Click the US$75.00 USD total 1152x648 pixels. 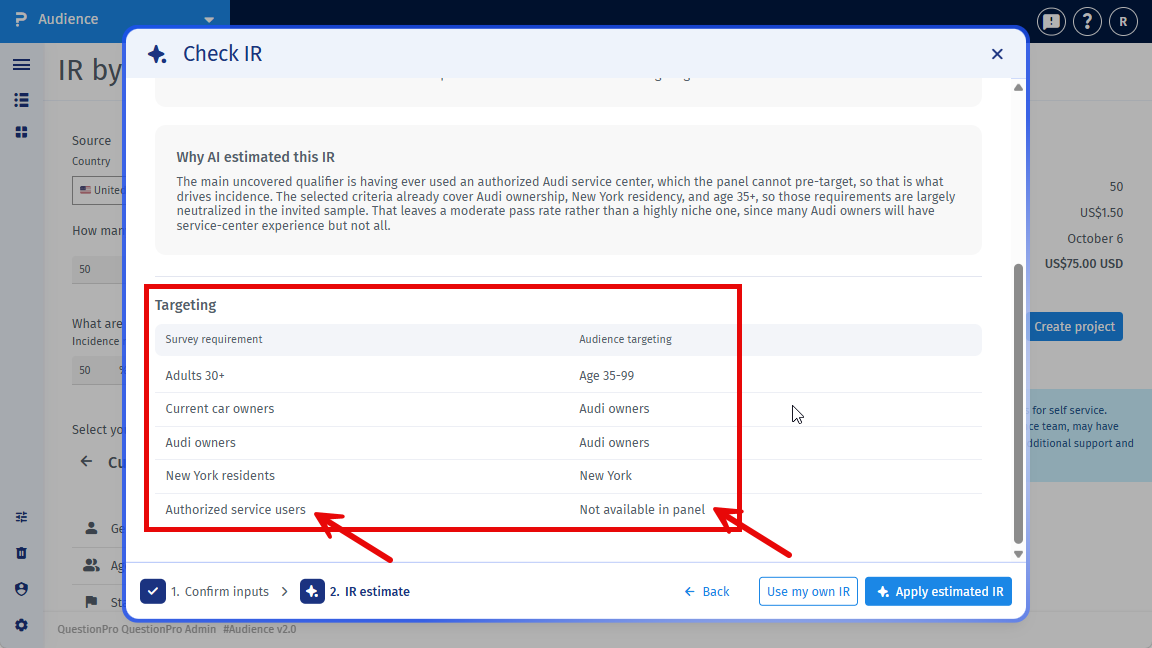(x=1084, y=264)
